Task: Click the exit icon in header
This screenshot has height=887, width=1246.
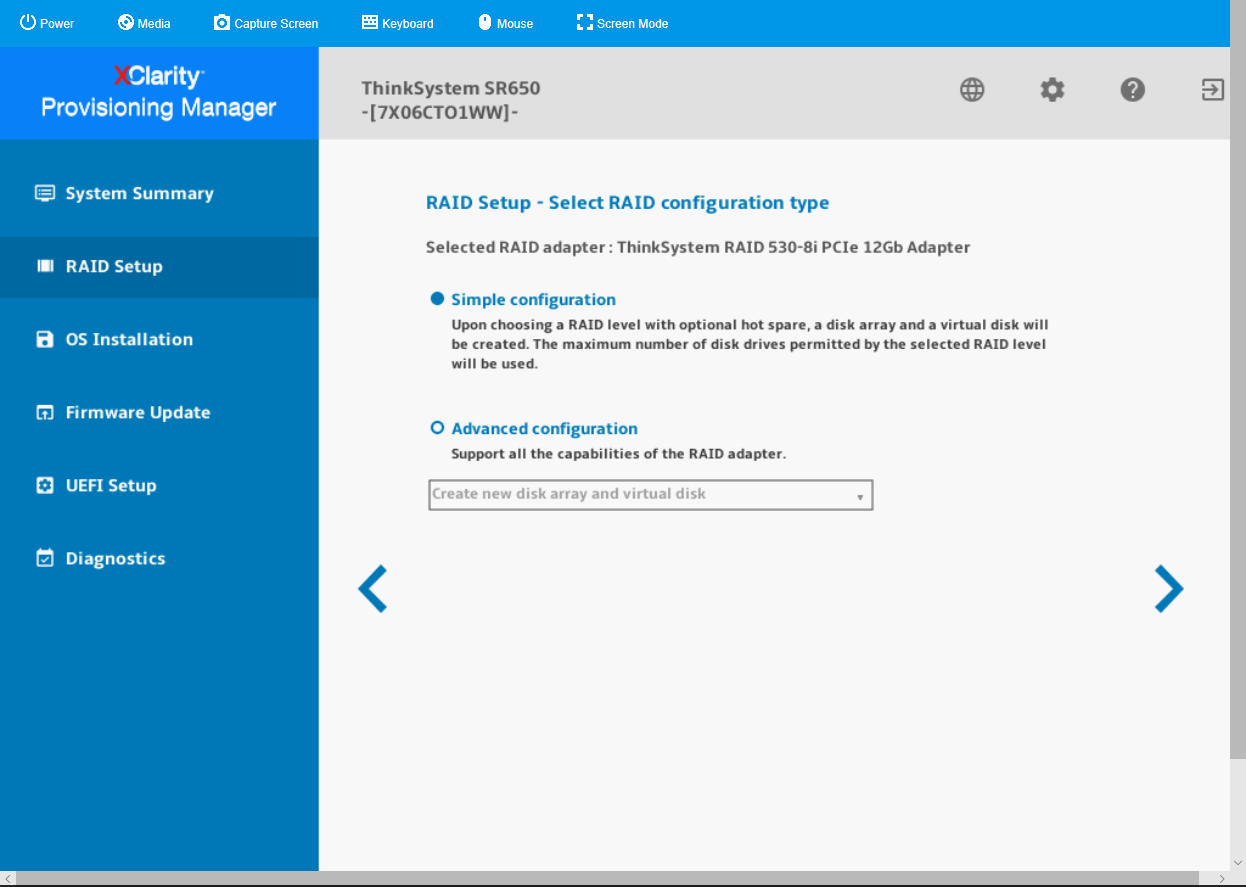Action: pos(1212,90)
